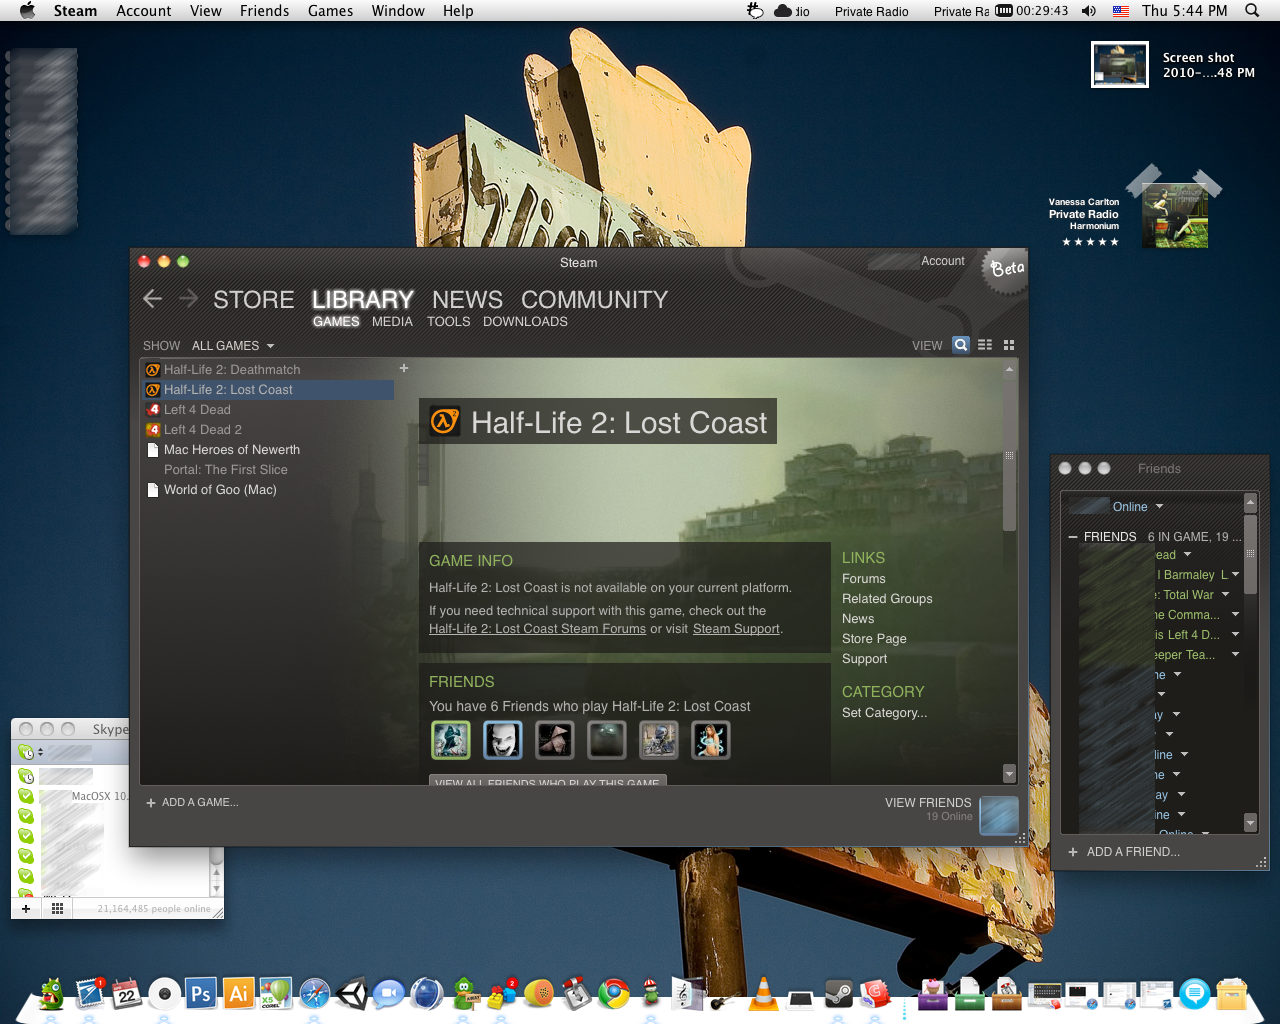Select the TOOLS sub-tab
Screen dimensions: 1280x1024
pos(448,322)
